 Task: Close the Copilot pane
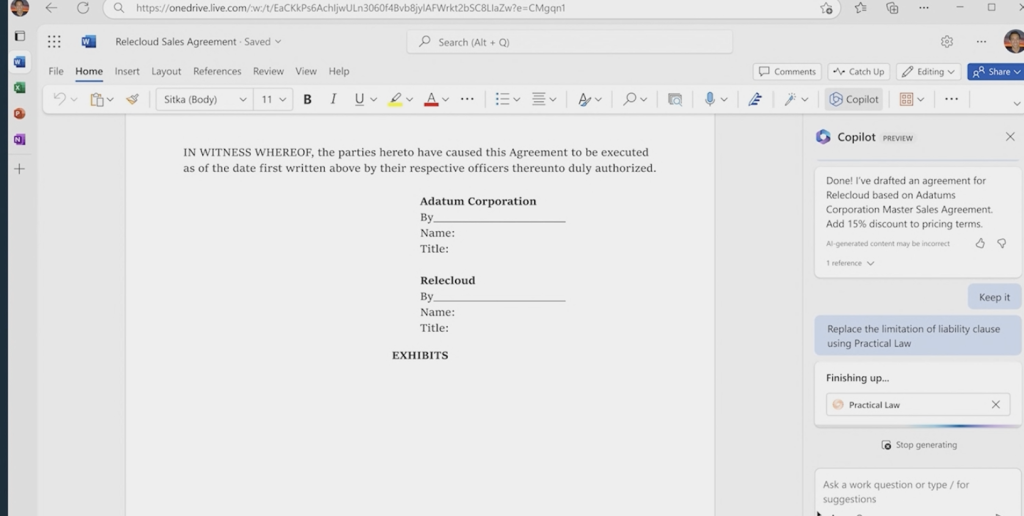(x=1010, y=137)
